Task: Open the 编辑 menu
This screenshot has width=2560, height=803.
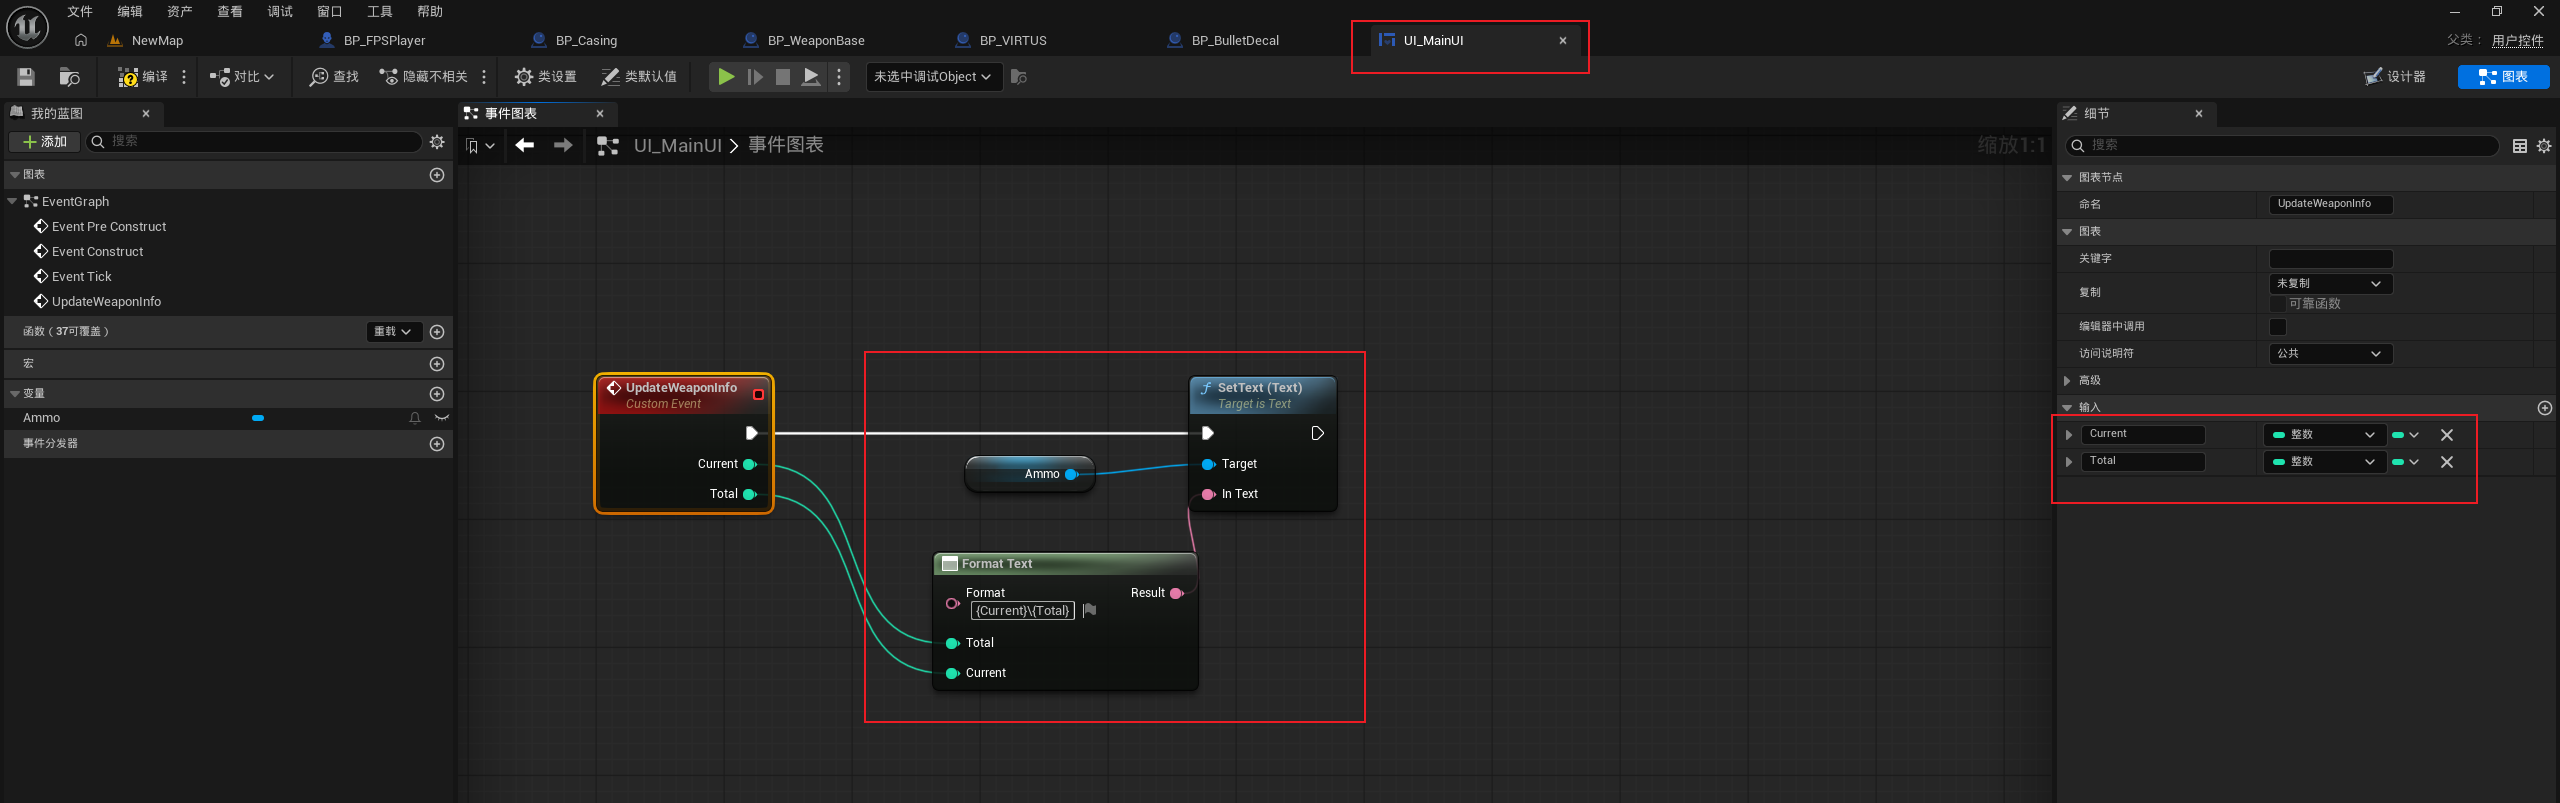Action: pyautogui.click(x=130, y=12)
